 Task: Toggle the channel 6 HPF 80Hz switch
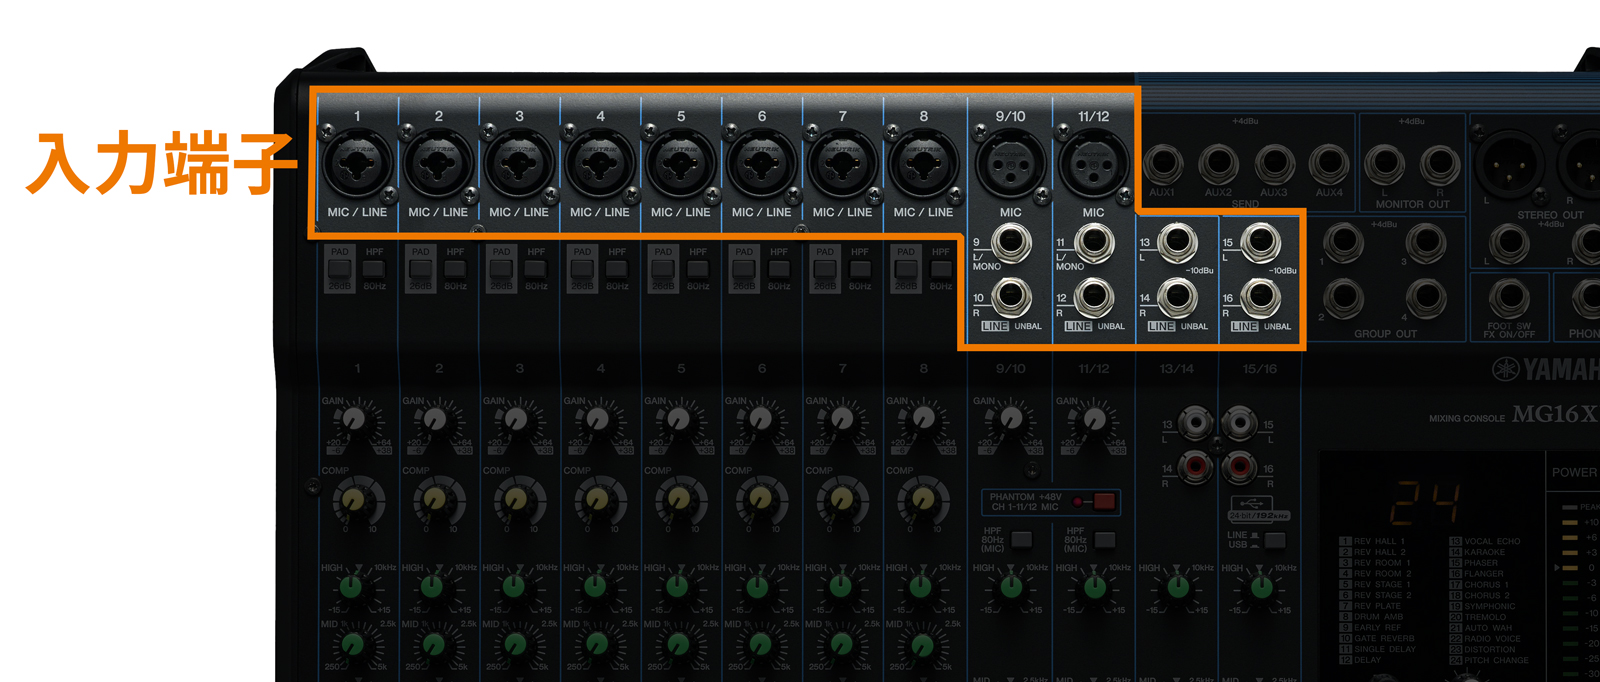(x=779, y=269)
